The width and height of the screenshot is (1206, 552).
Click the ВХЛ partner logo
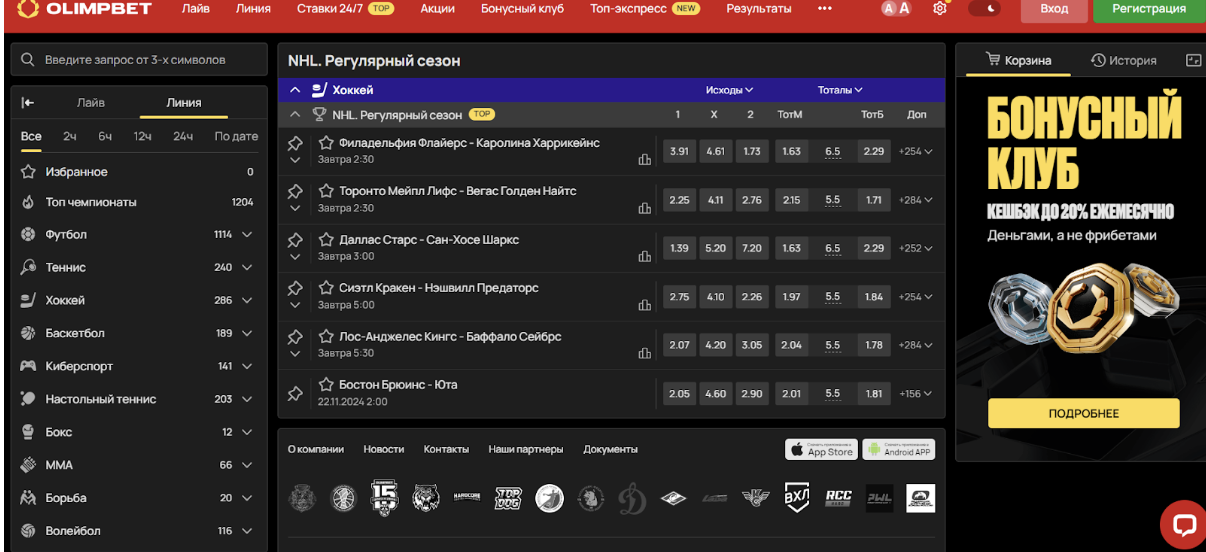[796, 497]
